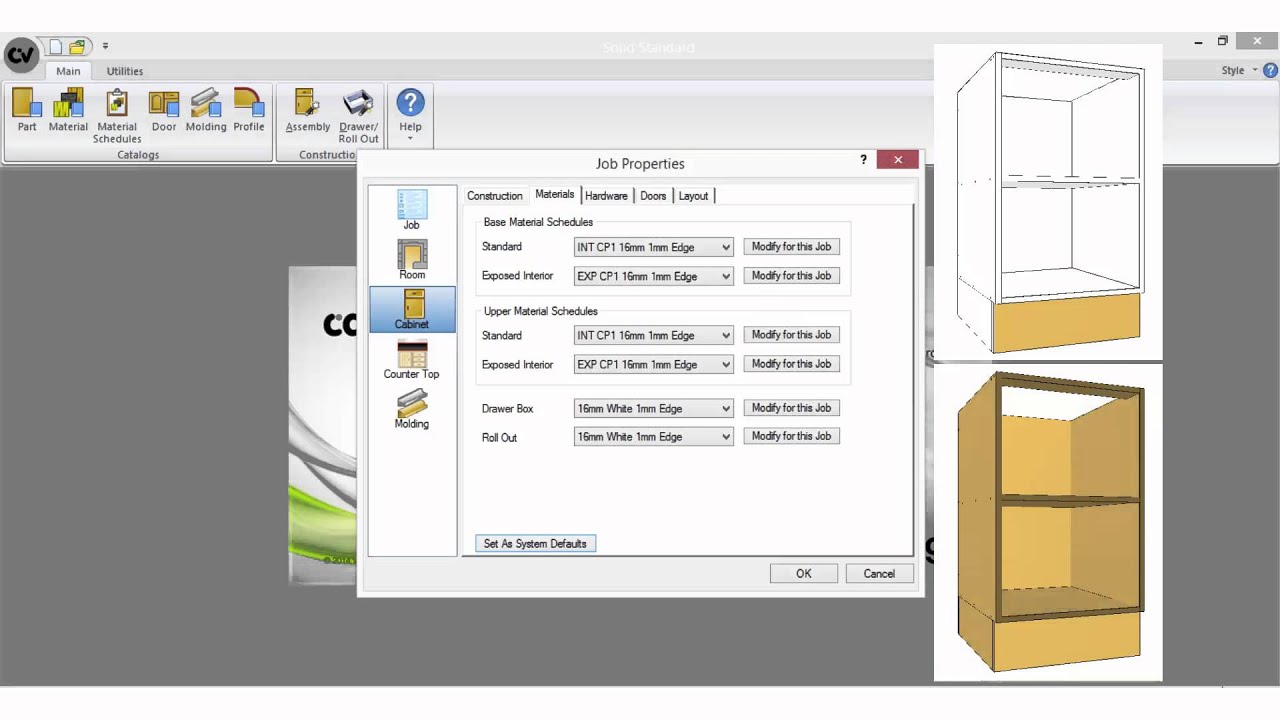Open the Style dropdown menu
1280x720 pixels.
pos(1239,70)
